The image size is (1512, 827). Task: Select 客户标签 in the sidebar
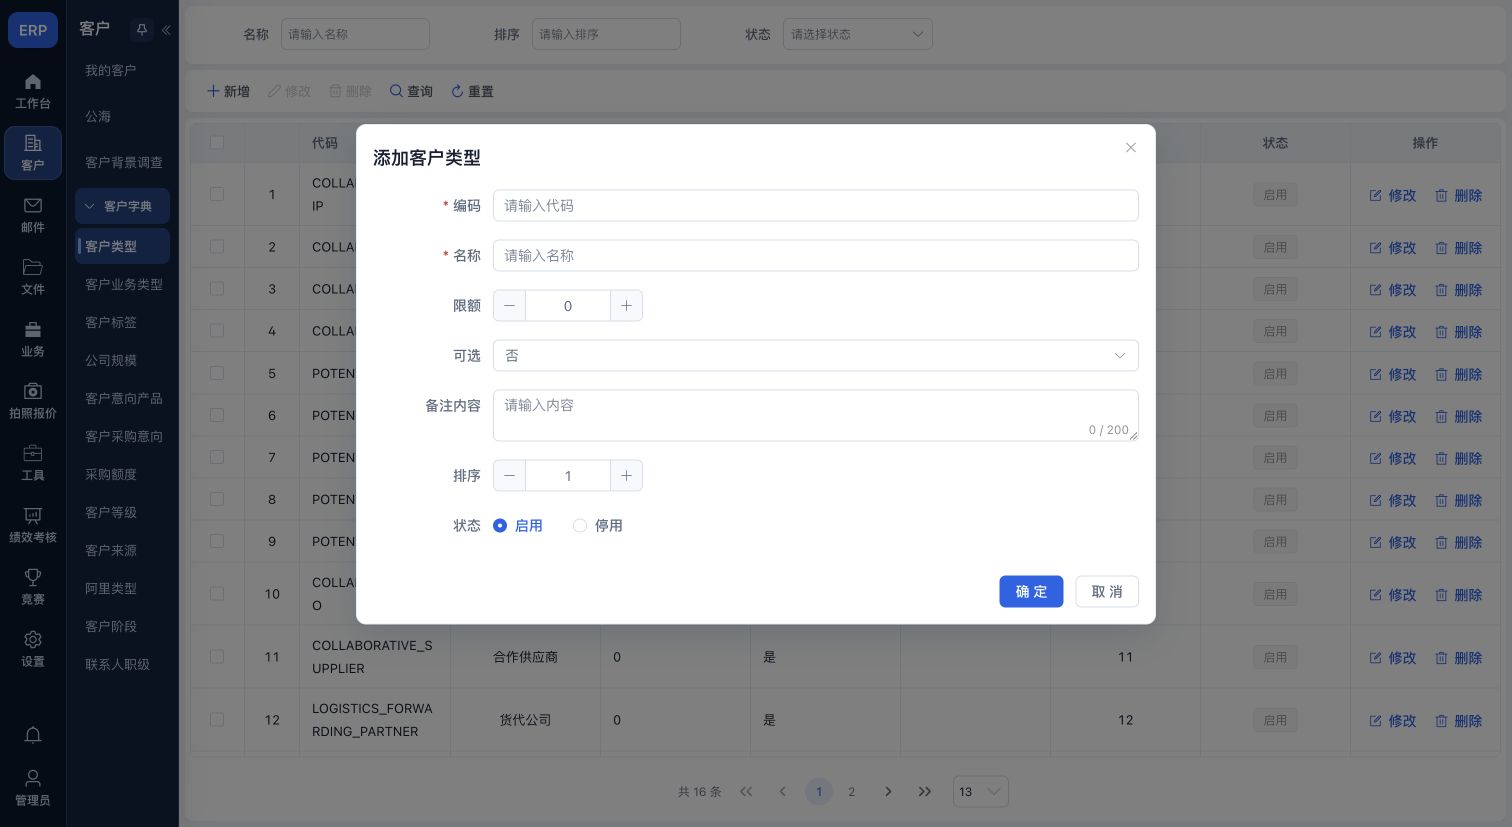pyautogui.click(x=111, y=323)
